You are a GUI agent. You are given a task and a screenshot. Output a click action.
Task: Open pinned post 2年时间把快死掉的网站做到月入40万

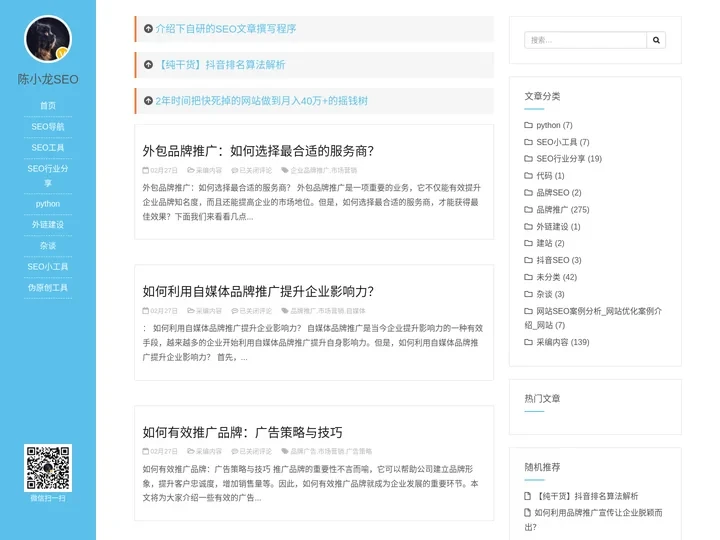(x=261, y=101)
